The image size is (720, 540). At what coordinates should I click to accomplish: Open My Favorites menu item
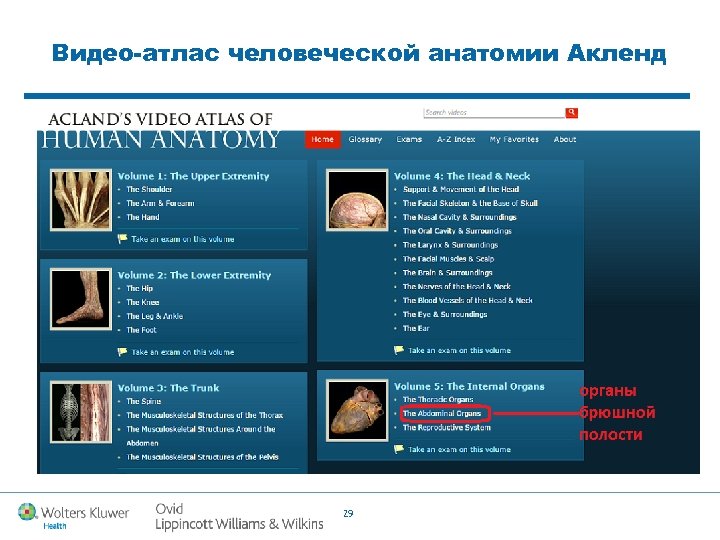514,140
